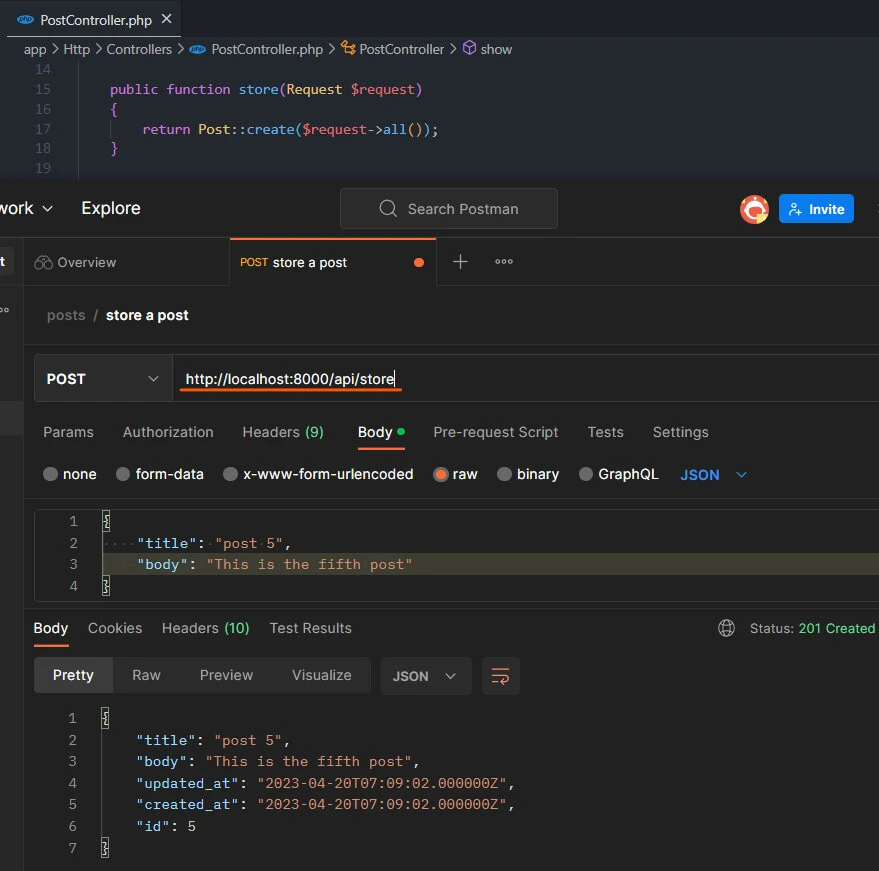
Task: Select the none body type radio
Action: 50,475
